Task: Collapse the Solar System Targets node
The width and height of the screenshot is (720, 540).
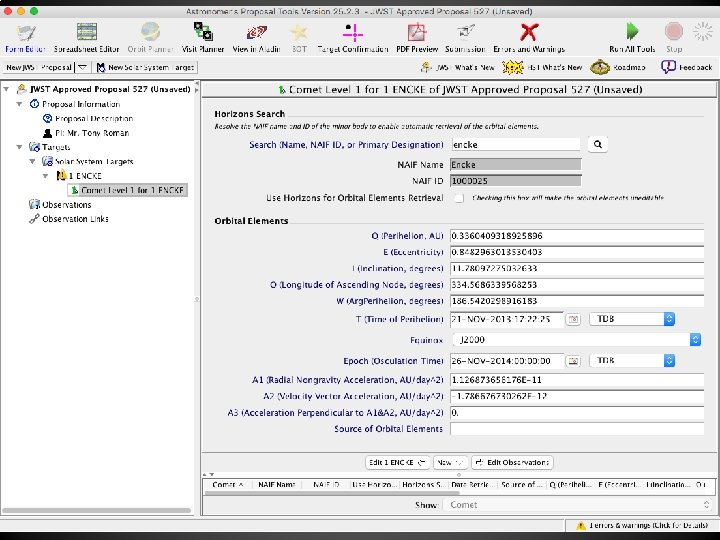Action: click(32, 162)
